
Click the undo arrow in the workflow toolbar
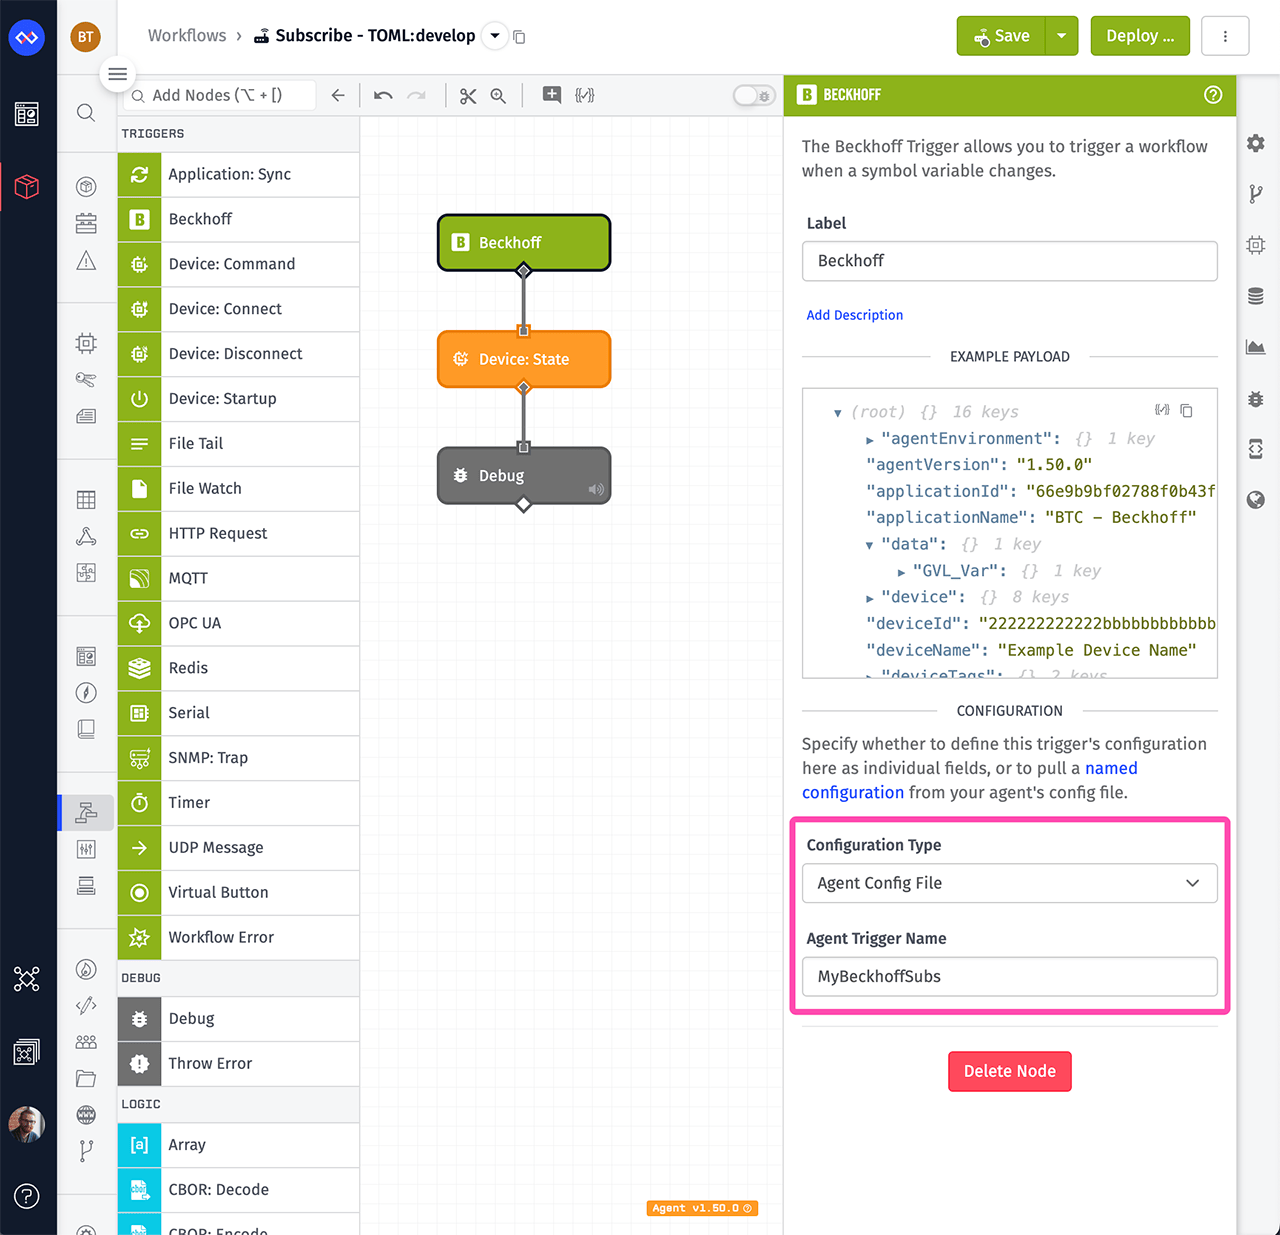[383, 96]
